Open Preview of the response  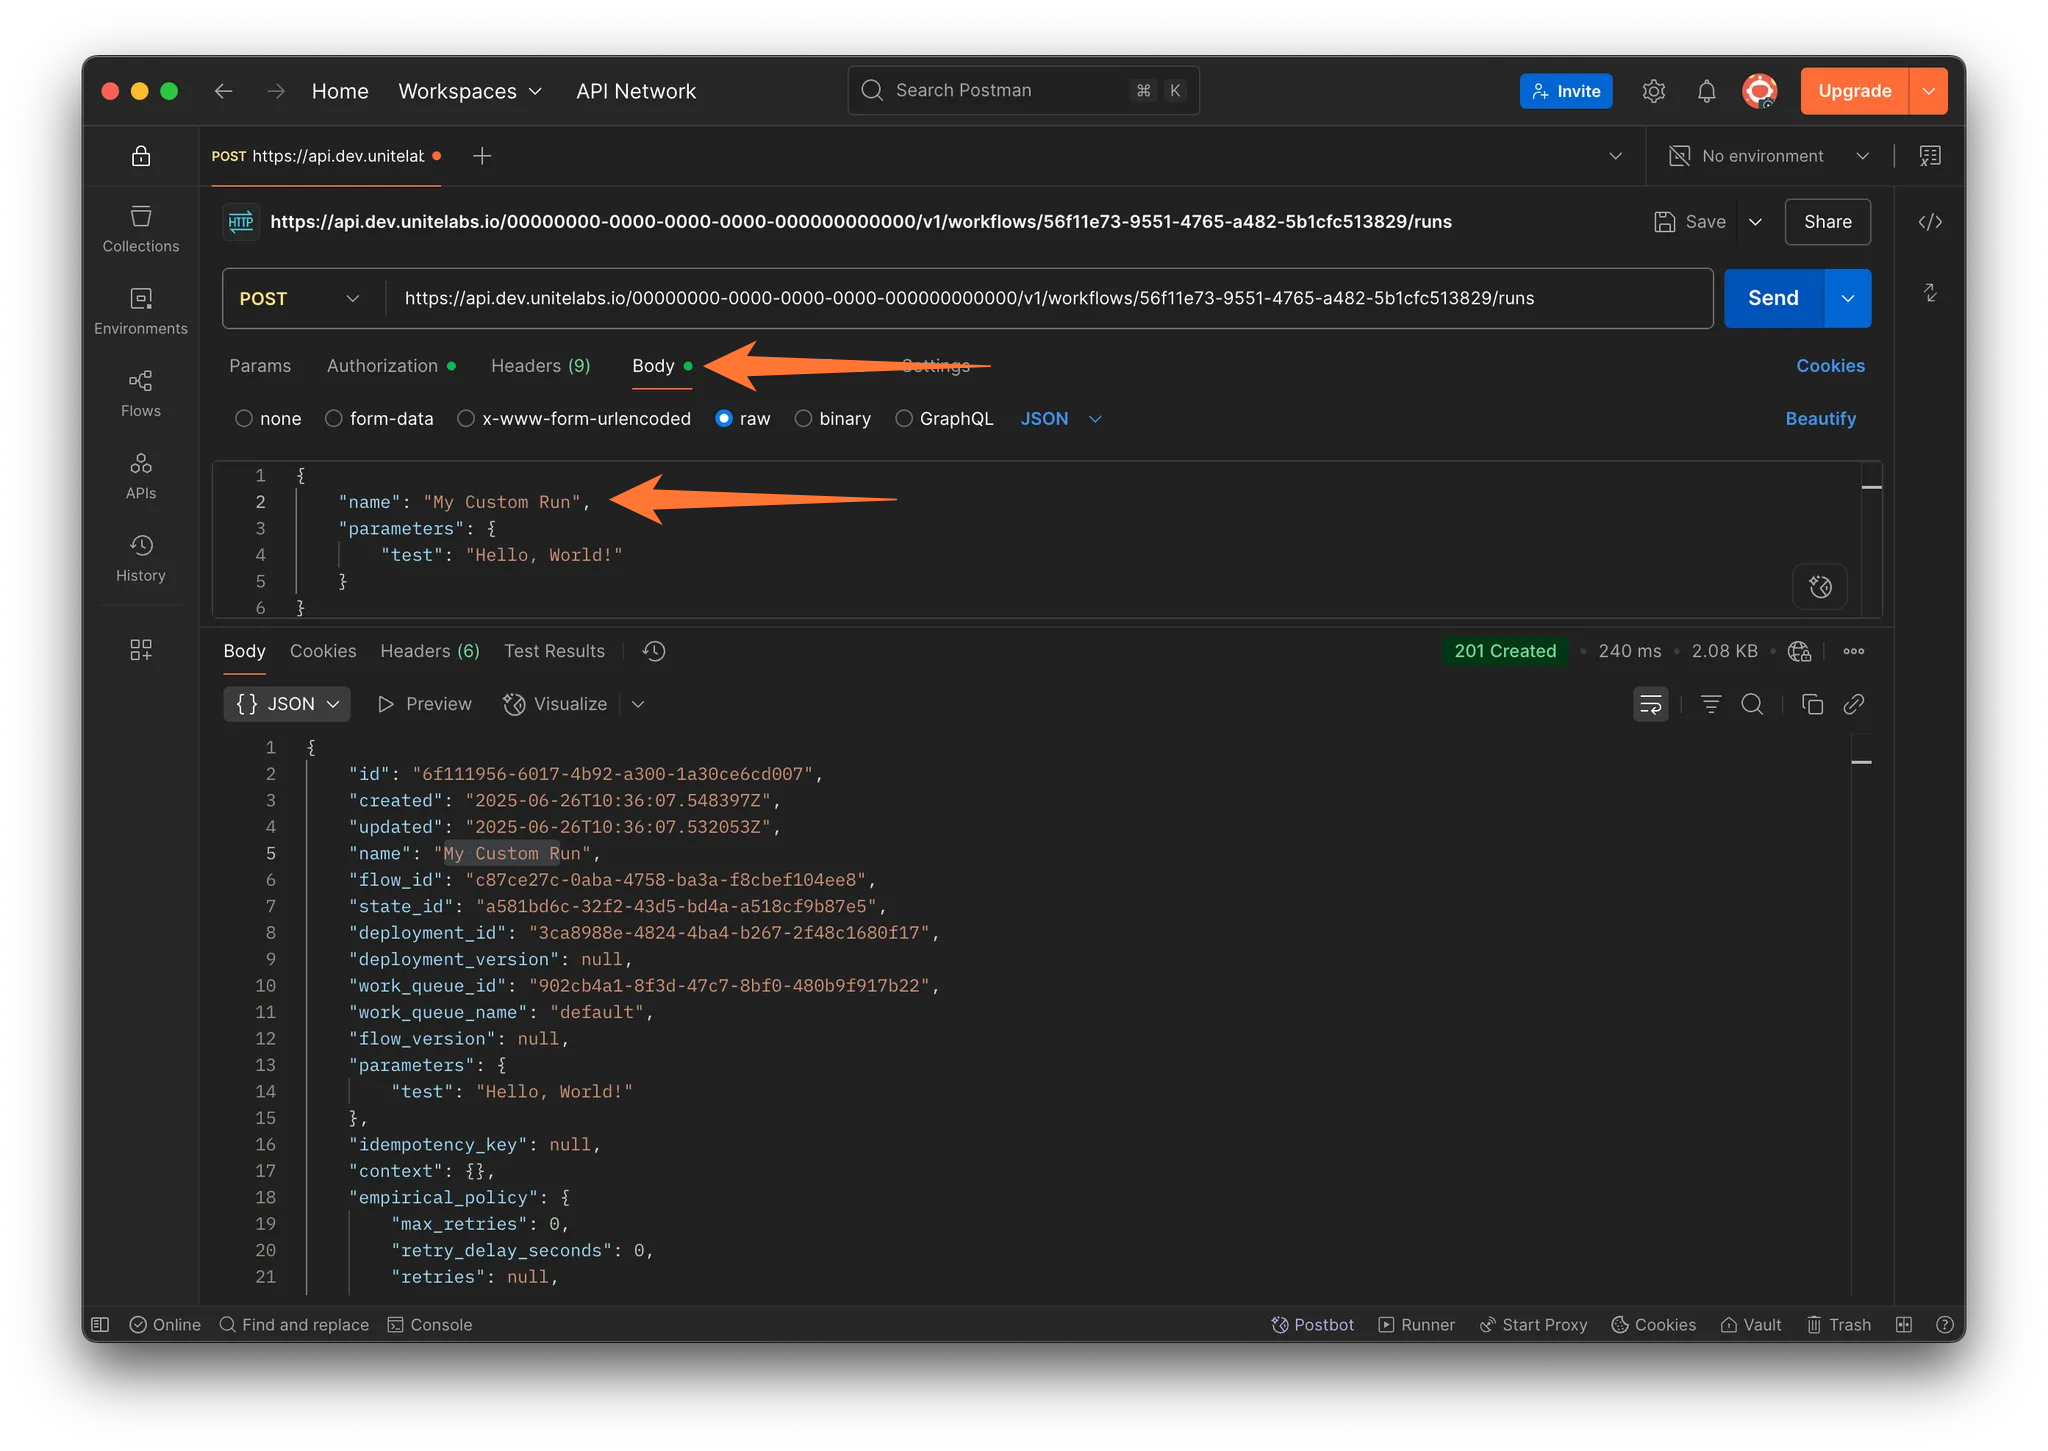click(424, 704)
